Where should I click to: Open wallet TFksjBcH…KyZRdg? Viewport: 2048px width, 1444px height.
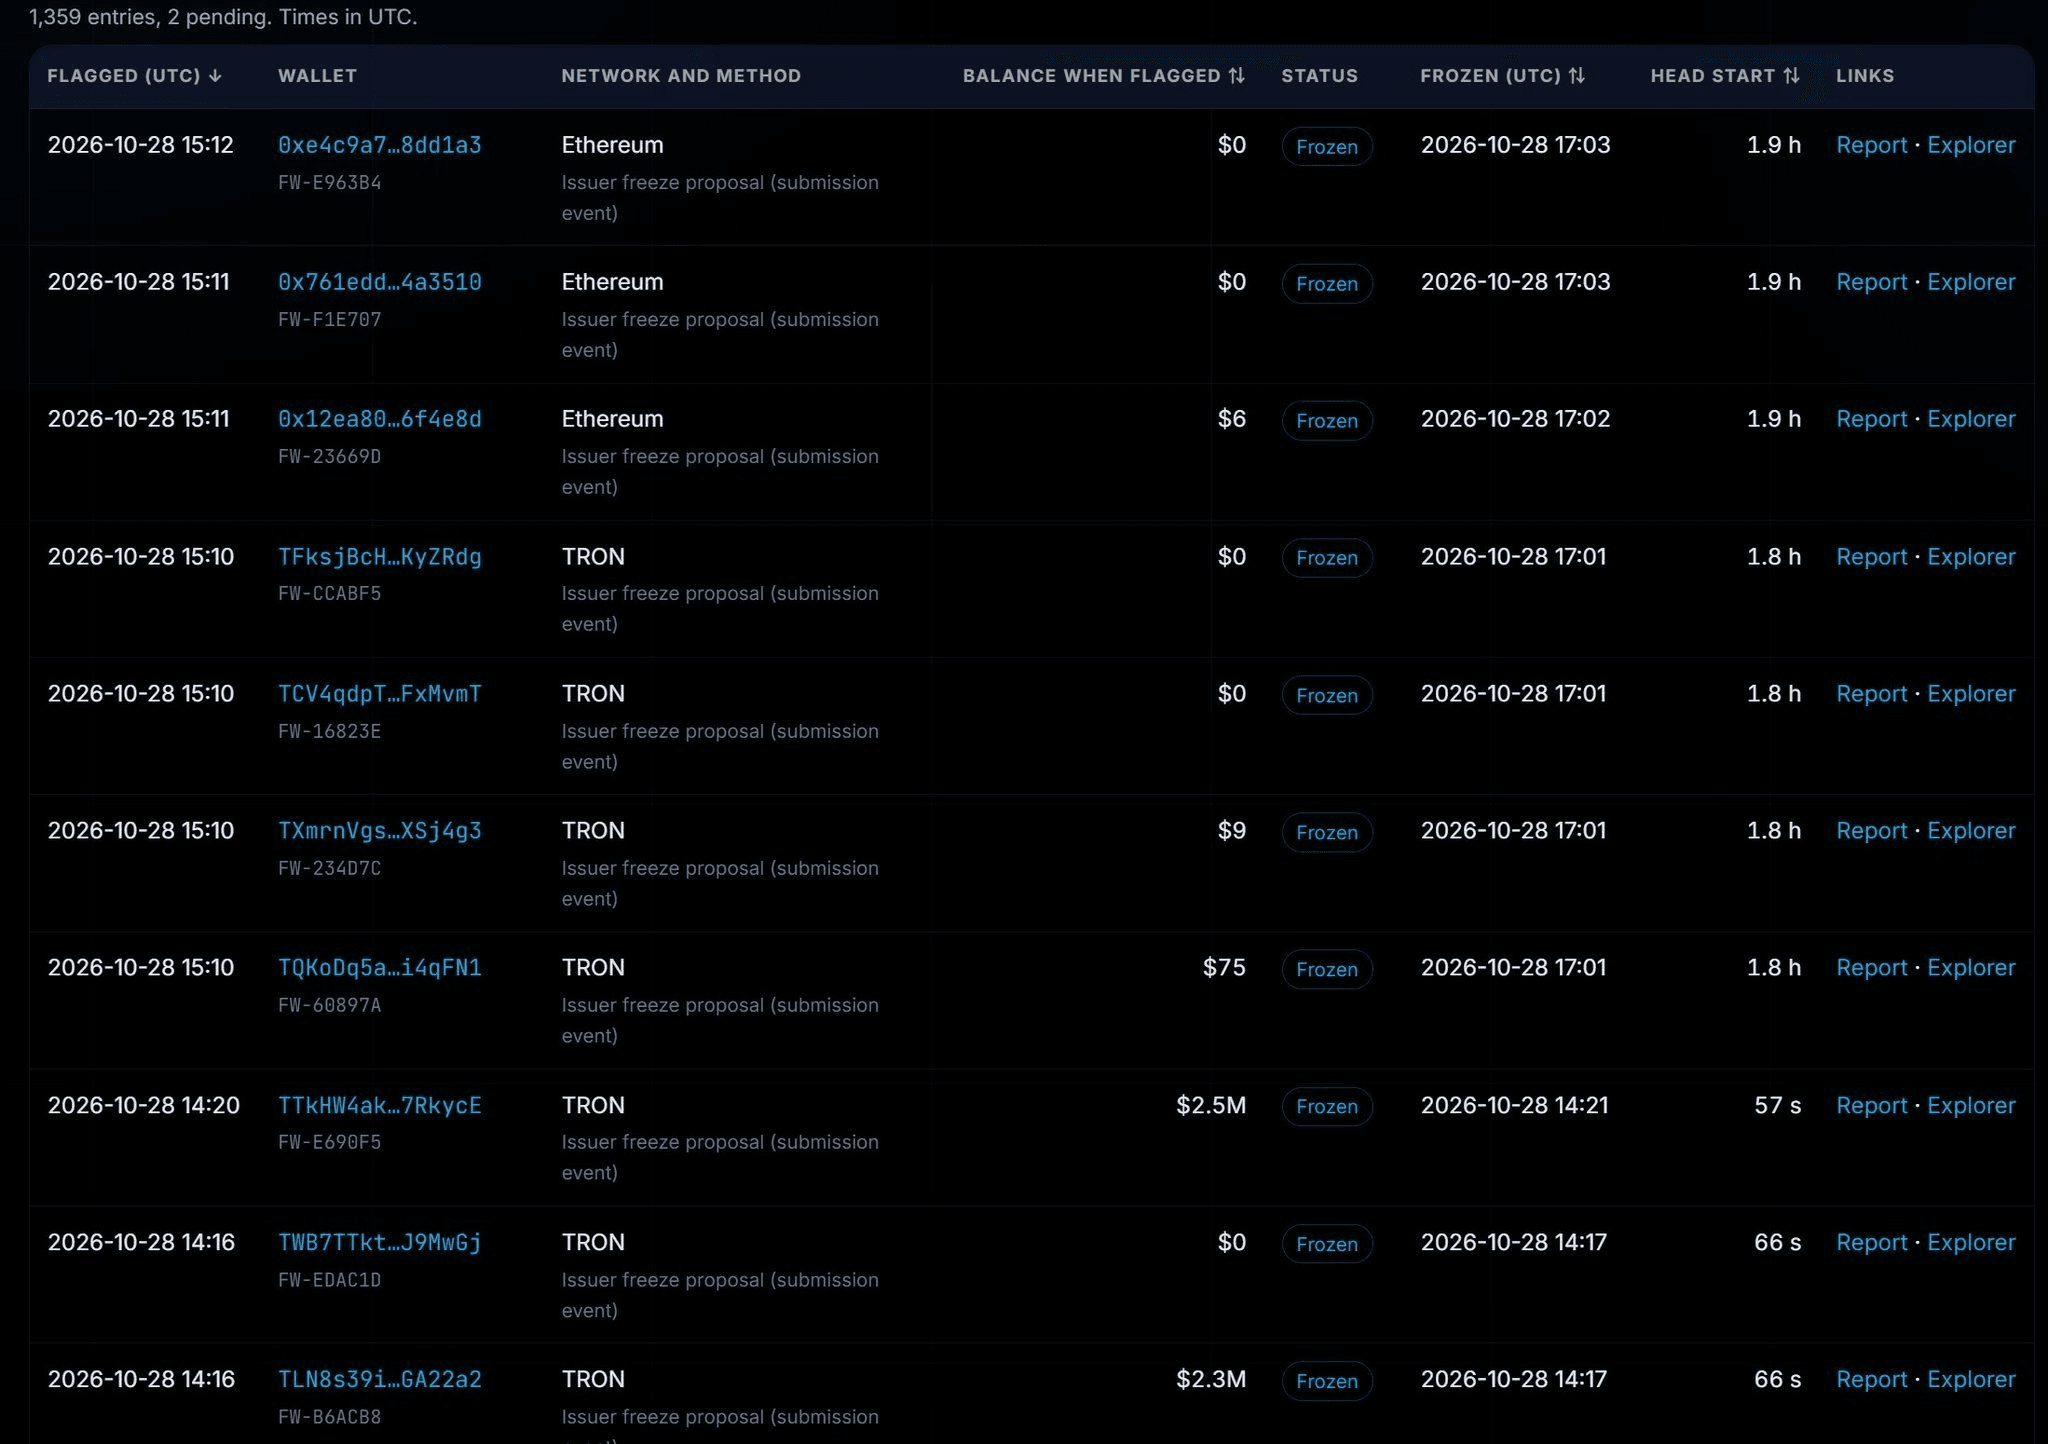379,557
